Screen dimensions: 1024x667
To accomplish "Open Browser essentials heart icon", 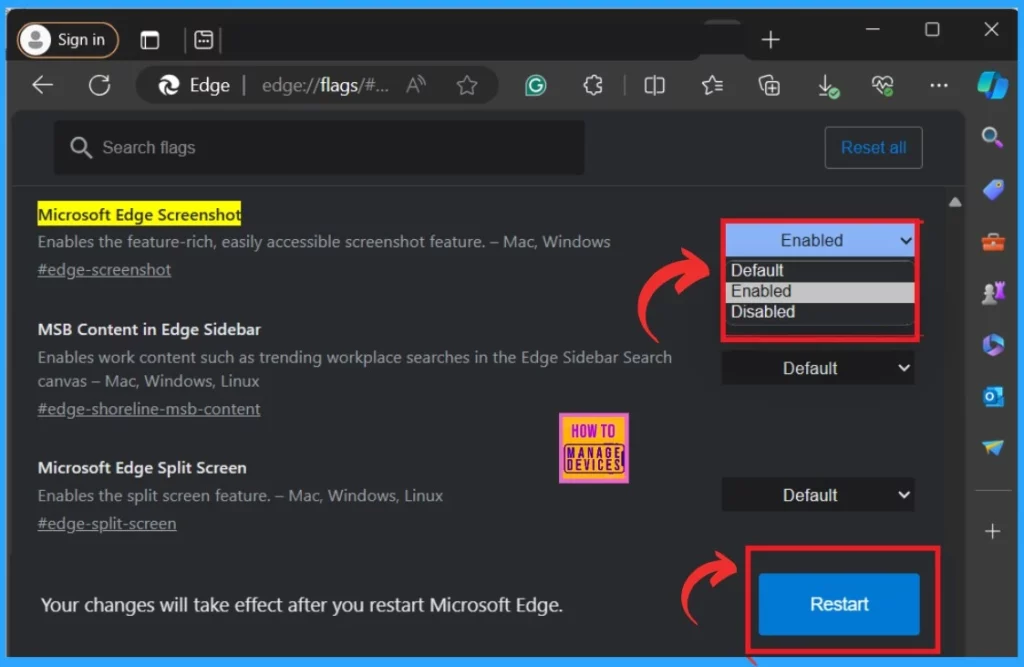I will [x=882, y=86].
